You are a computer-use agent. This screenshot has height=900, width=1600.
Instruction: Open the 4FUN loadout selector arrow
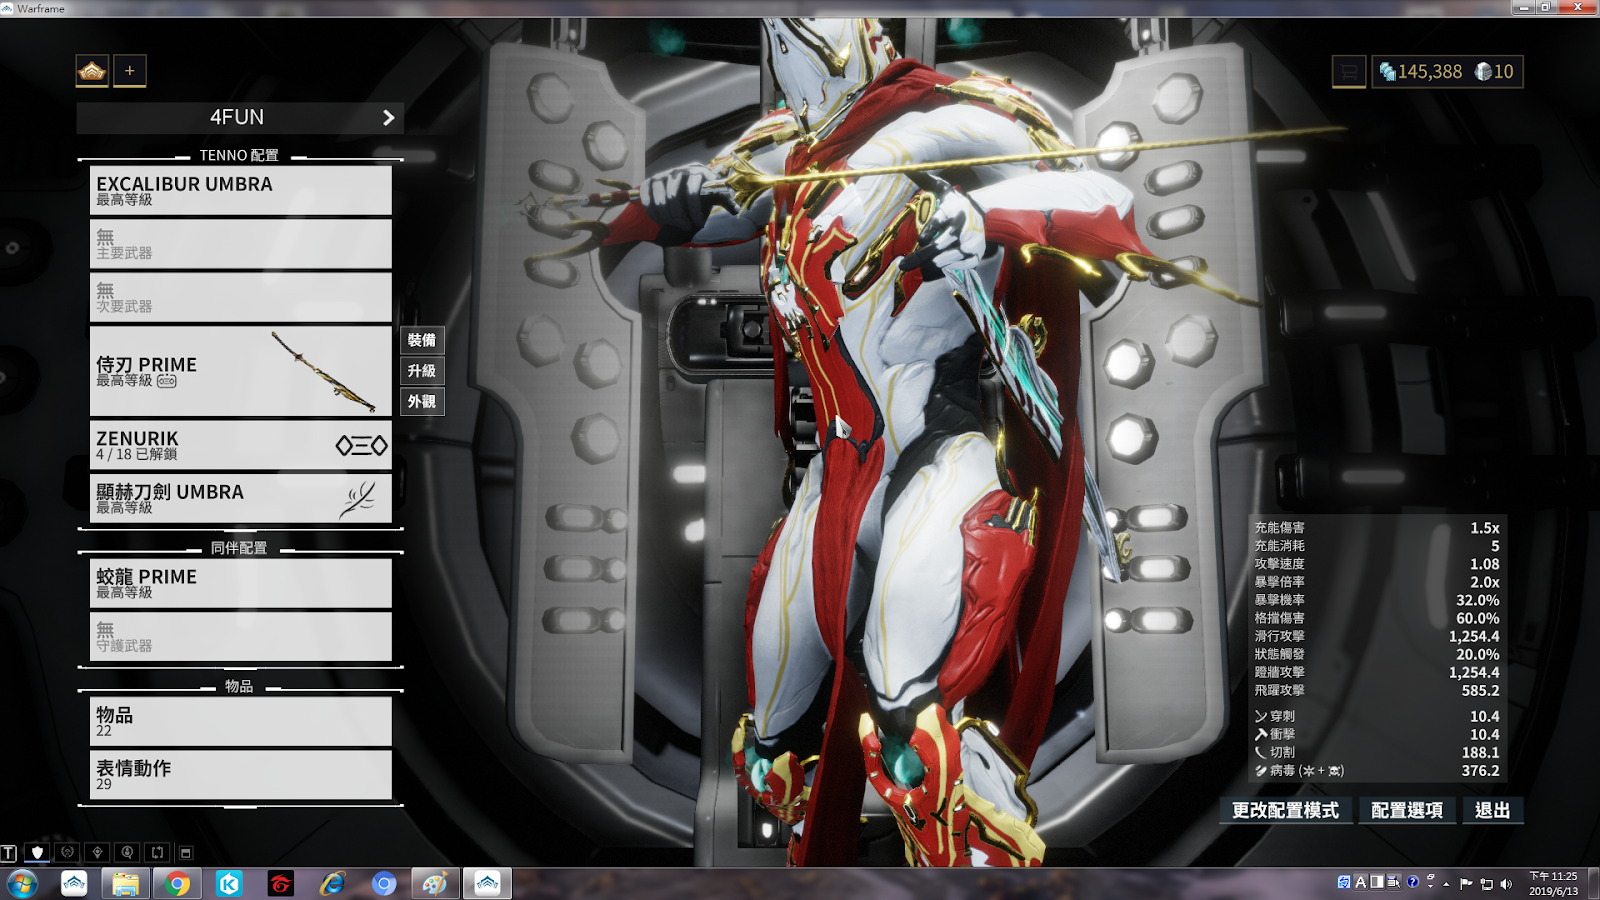(389, 118)
